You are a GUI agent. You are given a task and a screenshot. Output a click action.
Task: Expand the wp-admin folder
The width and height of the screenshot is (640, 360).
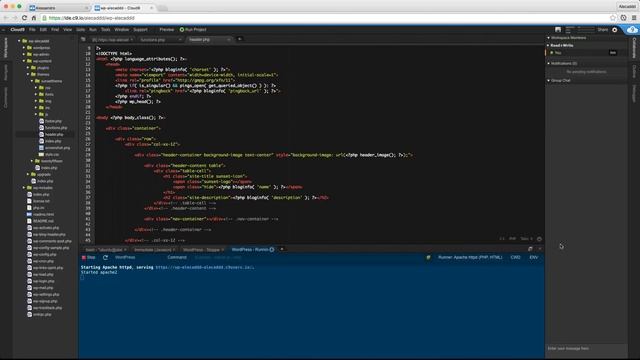pyautogui.click(x=24, y=54)
